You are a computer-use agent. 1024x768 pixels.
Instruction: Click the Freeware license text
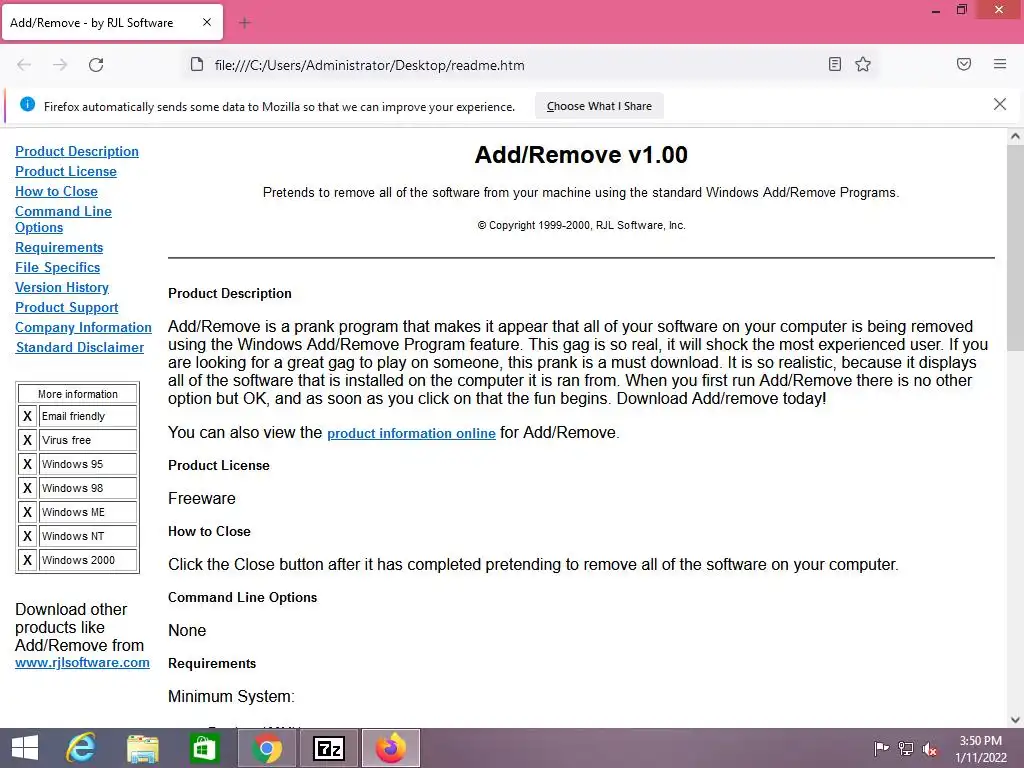202,498
